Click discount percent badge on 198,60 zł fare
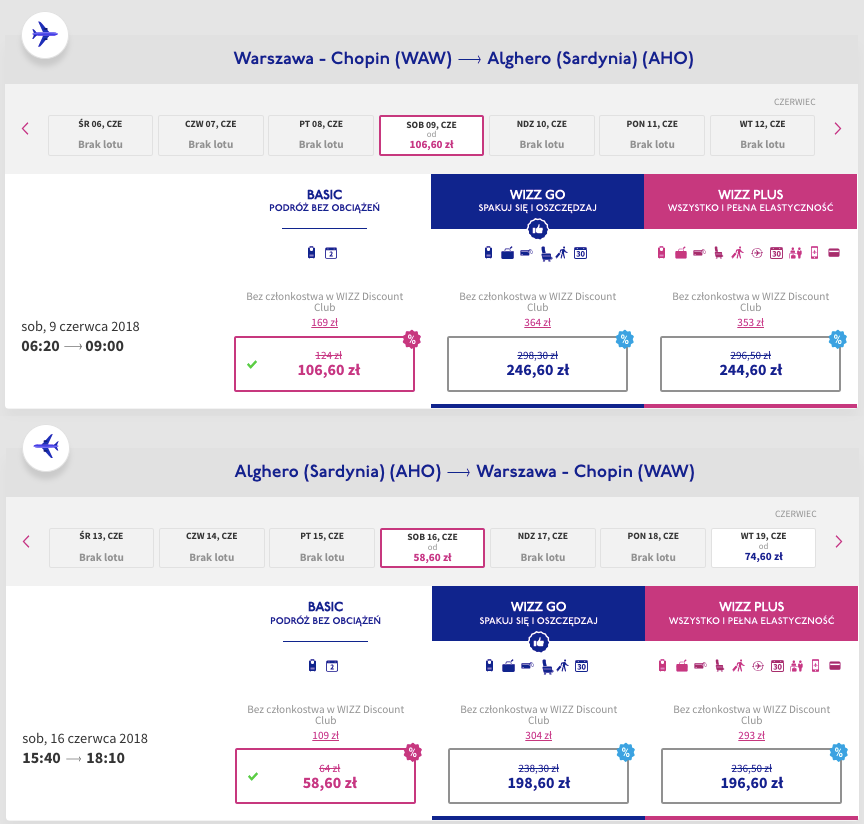The height and width of the screenshot is (824, 864). pos(625,752)
